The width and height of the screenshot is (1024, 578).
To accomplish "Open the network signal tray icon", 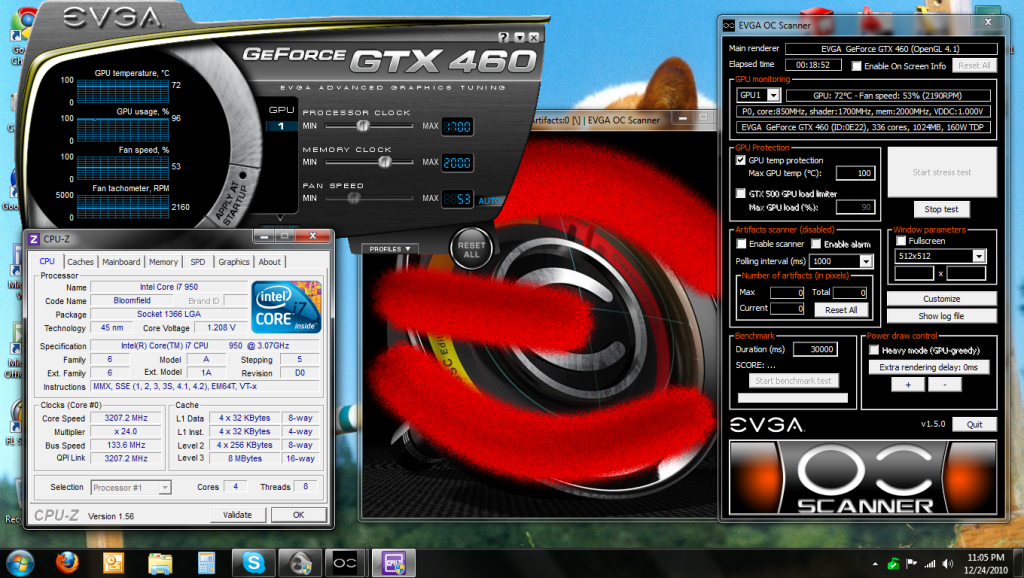I will pos(930,564).
